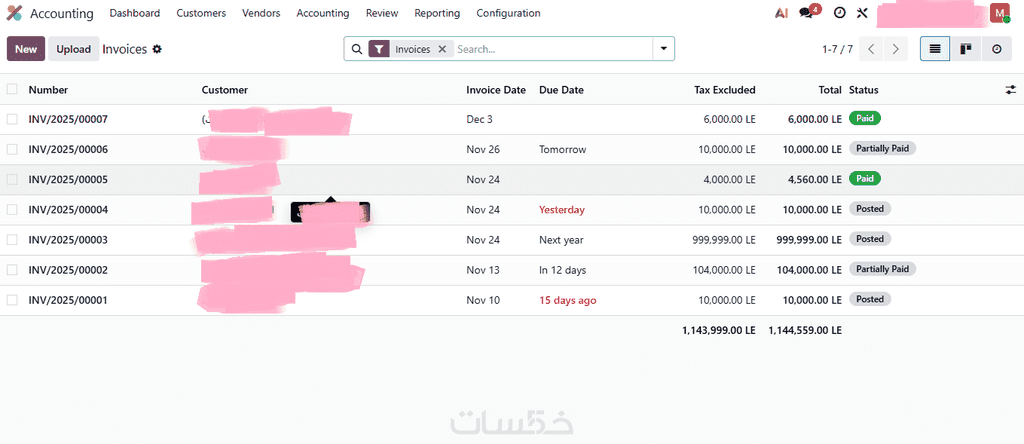Expand the search options dropdown arrow

tap(664, 49)
